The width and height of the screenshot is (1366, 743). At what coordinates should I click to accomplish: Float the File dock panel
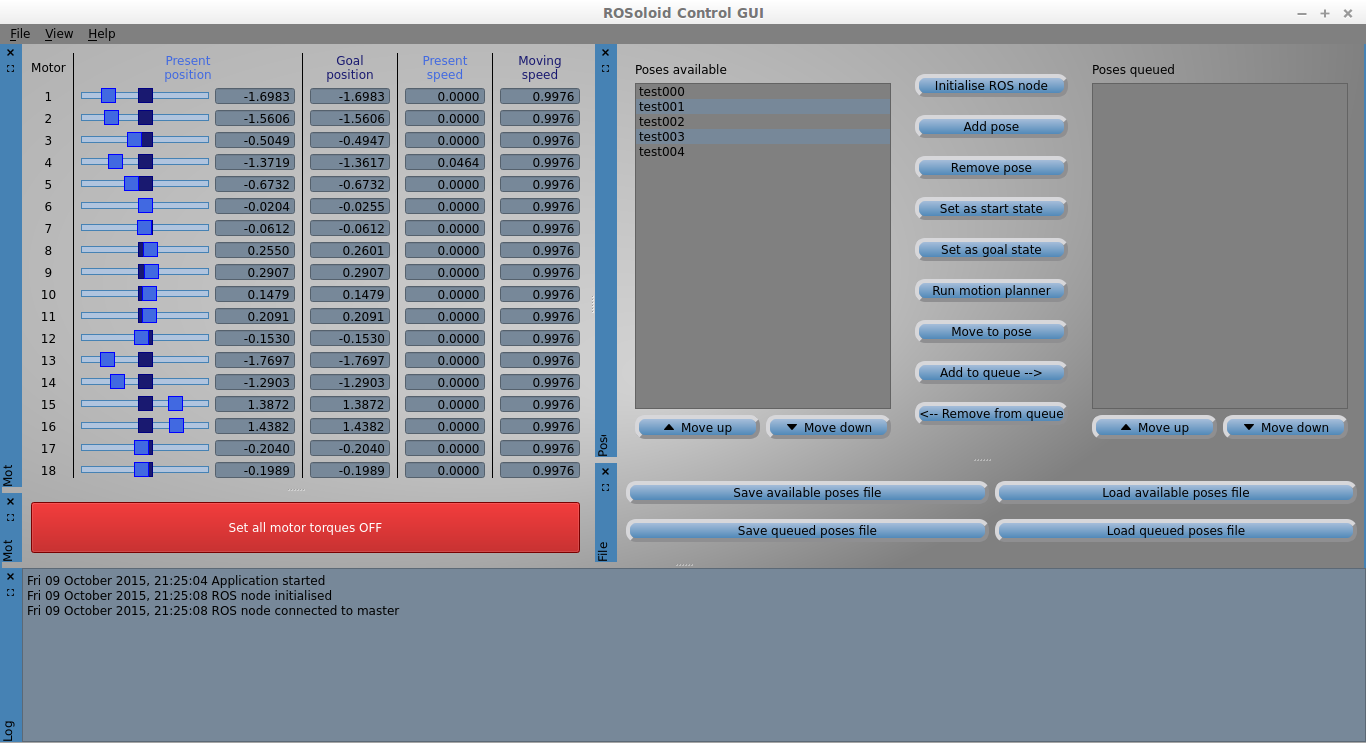click(605, 487)
